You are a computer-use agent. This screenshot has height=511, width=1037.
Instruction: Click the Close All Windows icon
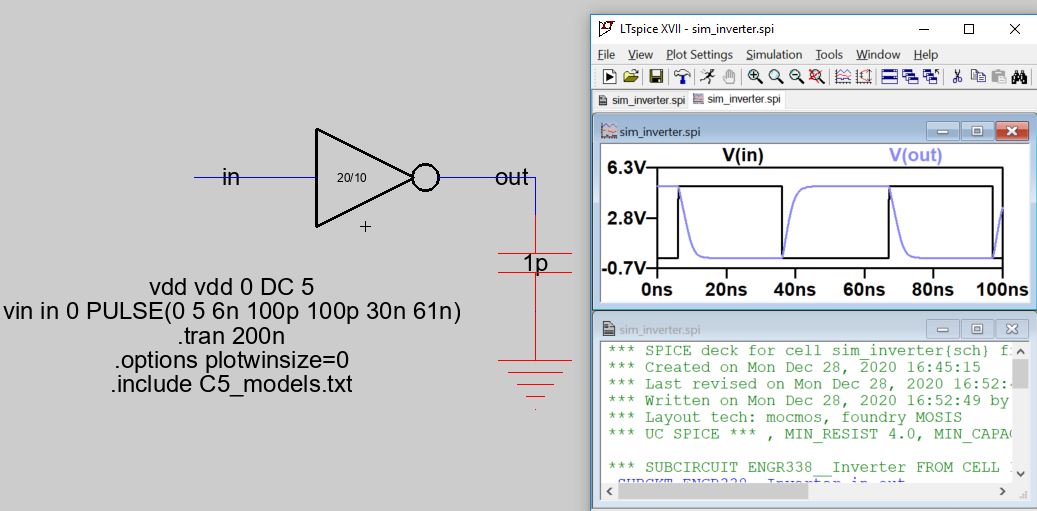931,77
